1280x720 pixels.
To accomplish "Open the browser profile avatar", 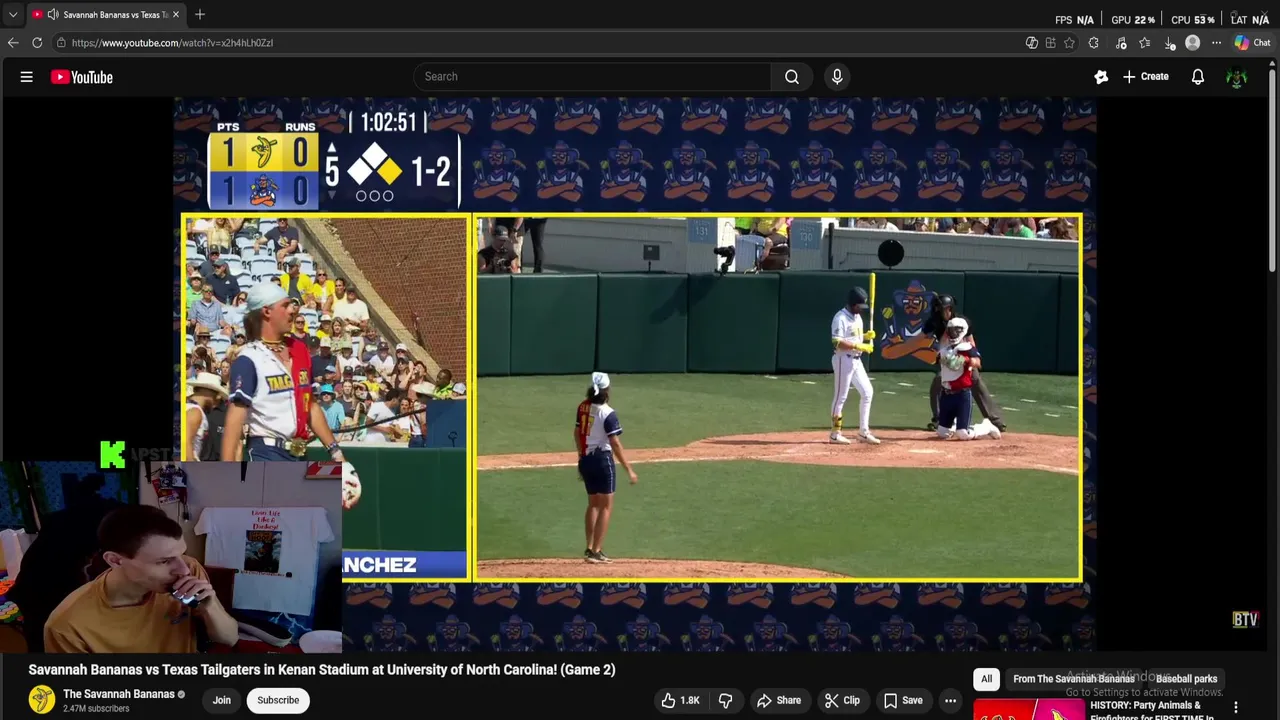I will pos(1192,43).
